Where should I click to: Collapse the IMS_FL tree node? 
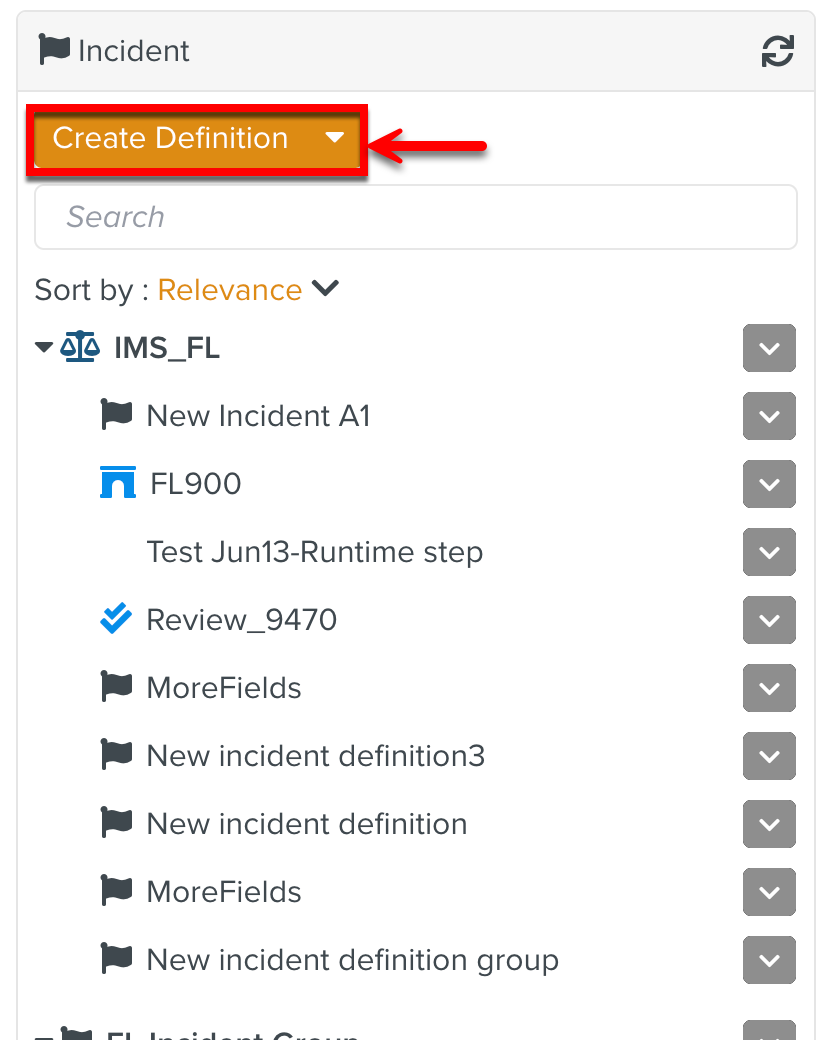[x=43, y=347]
